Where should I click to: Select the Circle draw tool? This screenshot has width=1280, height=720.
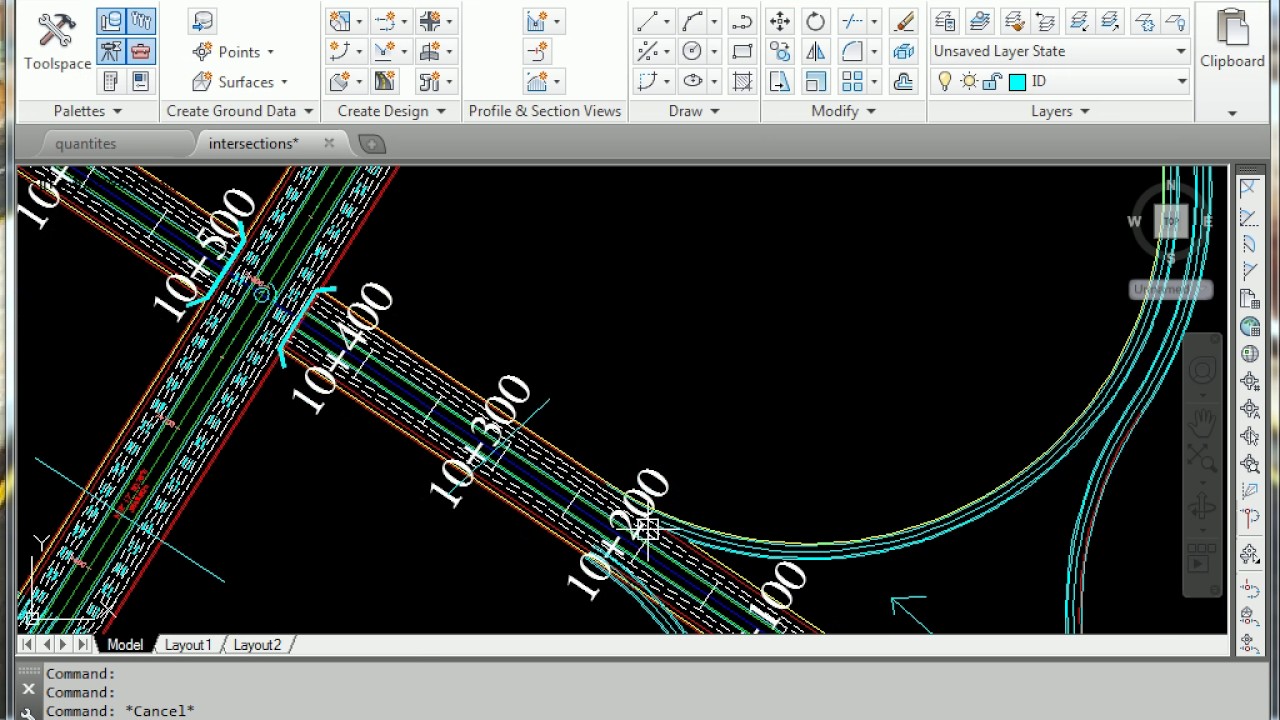tap(692, 51)
